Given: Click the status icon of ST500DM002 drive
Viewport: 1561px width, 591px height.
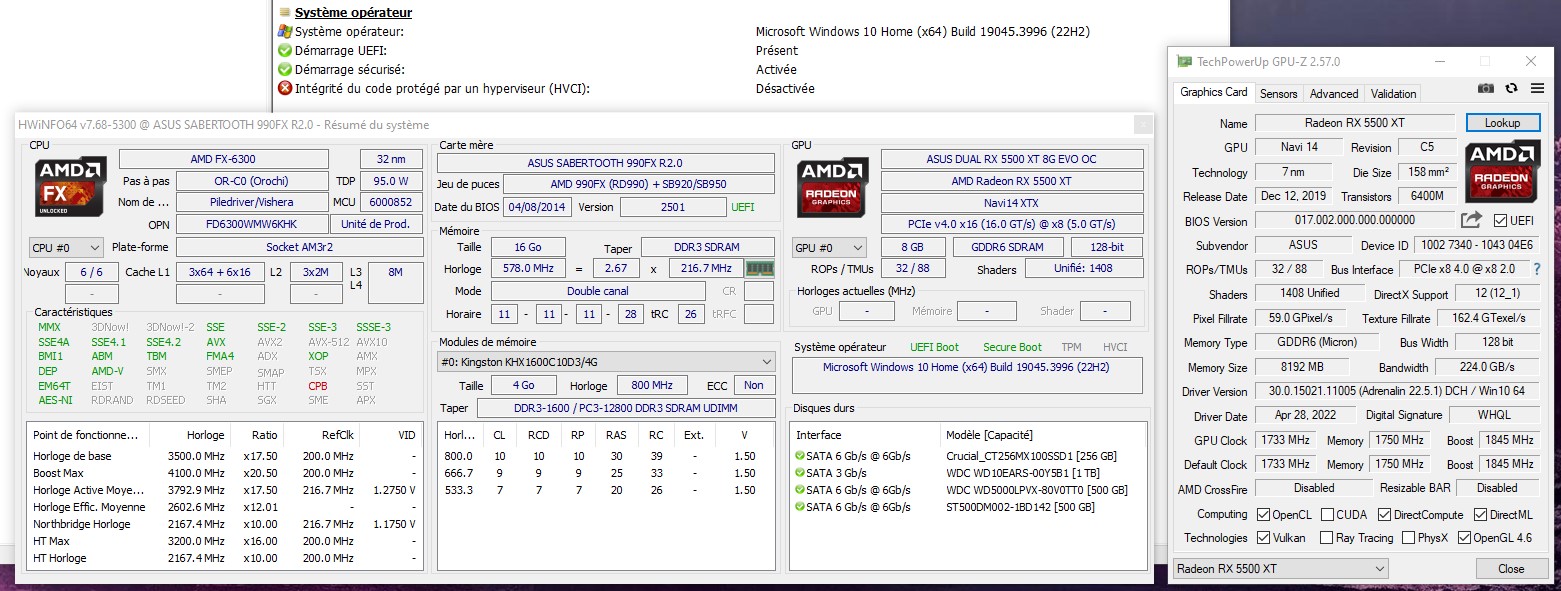Looking at the screenshot, I should (800, 507).
